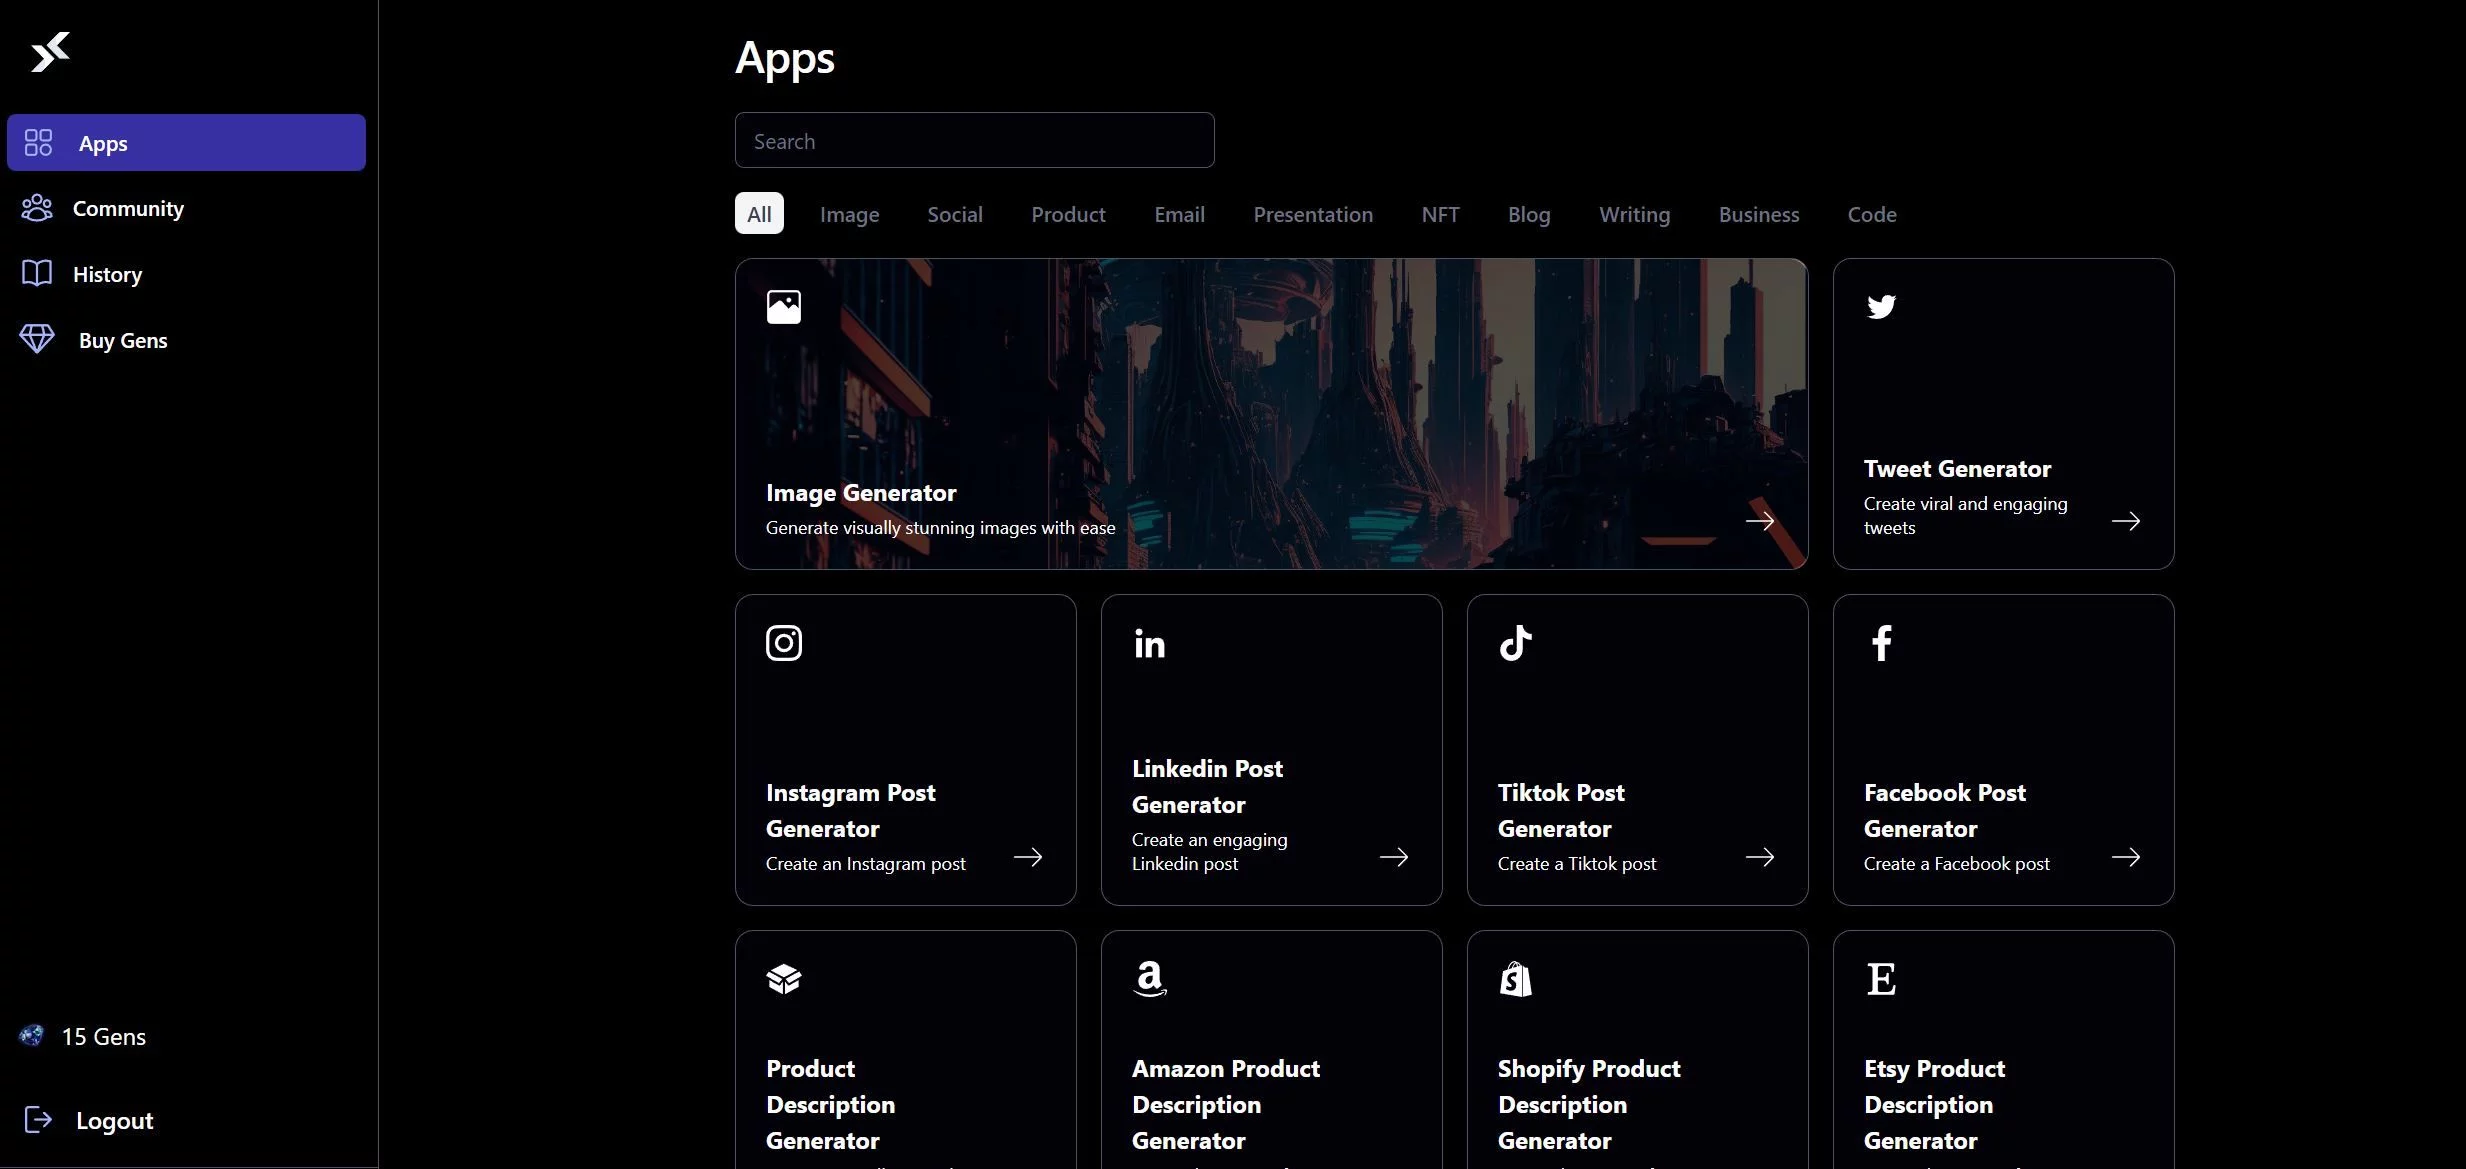This screenshot has height=1169, width=2466.
Task: Click the TikTok Post Generator icon
Action: [1513, 642]
